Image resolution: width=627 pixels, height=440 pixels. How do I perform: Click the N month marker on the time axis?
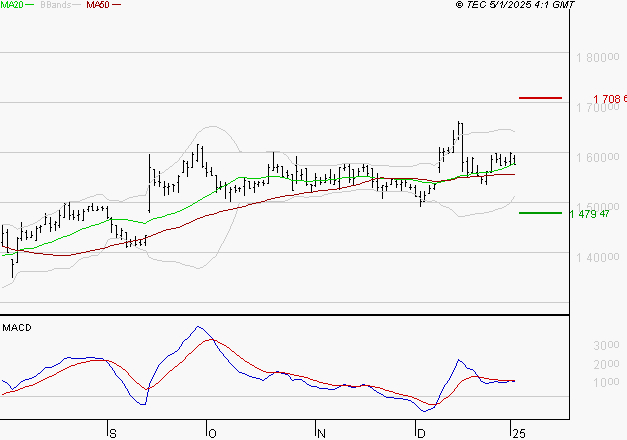321,434
